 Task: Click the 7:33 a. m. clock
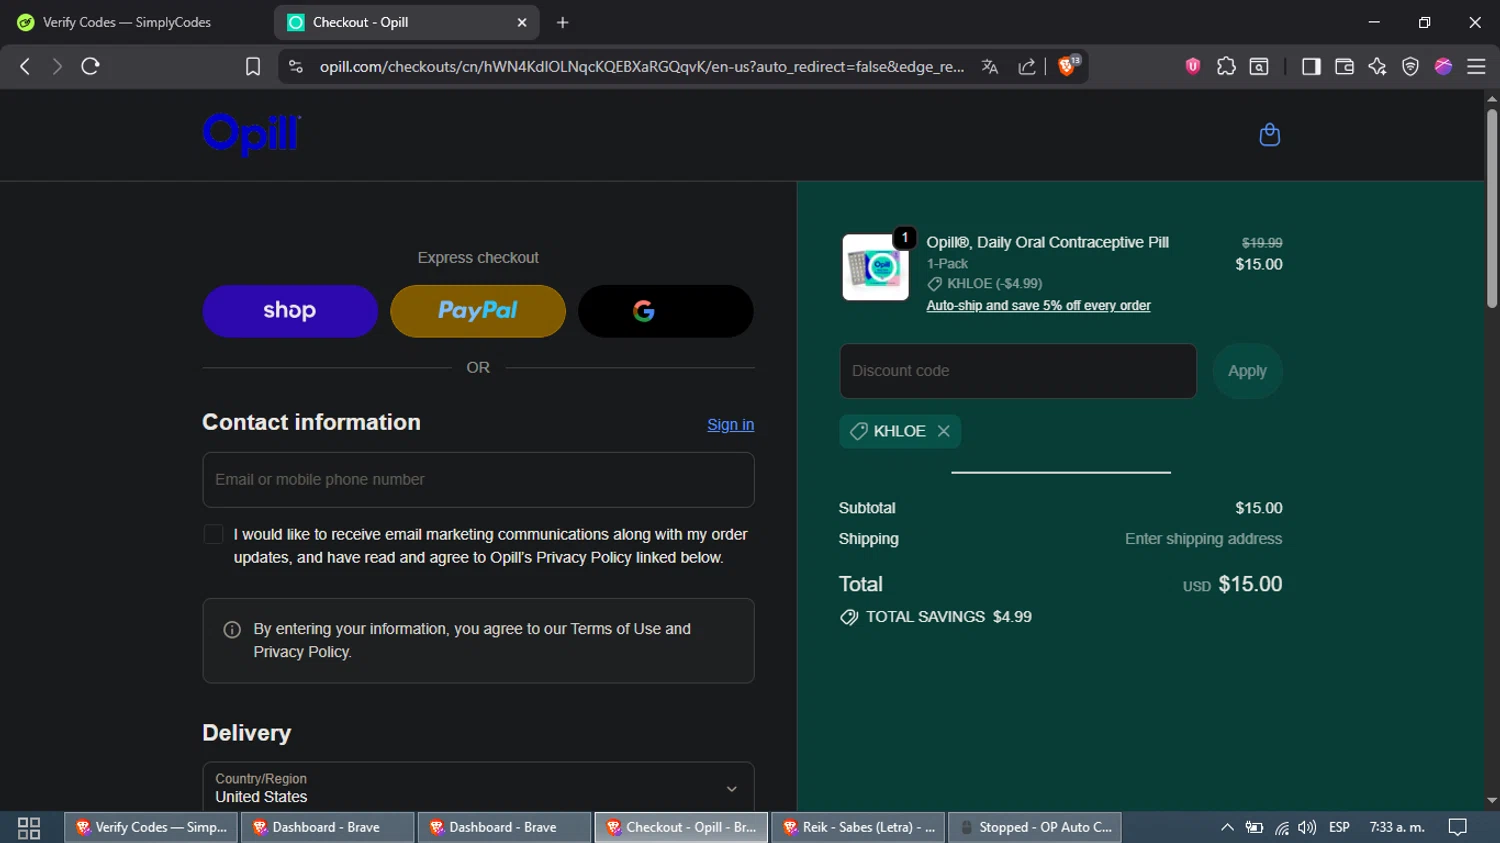tap(1397, 828)
